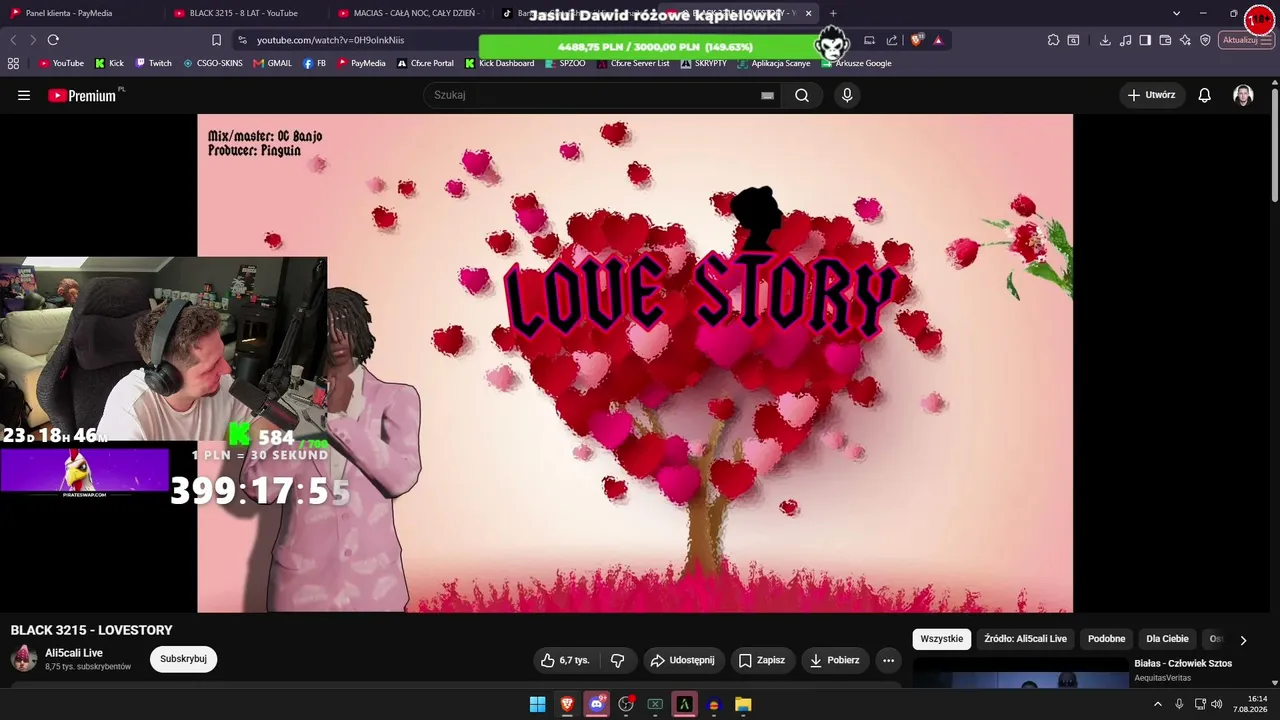Open the browser extensions puzzle icon
This screenshot has width=1280, height=720.
[x=1053, y=40]
